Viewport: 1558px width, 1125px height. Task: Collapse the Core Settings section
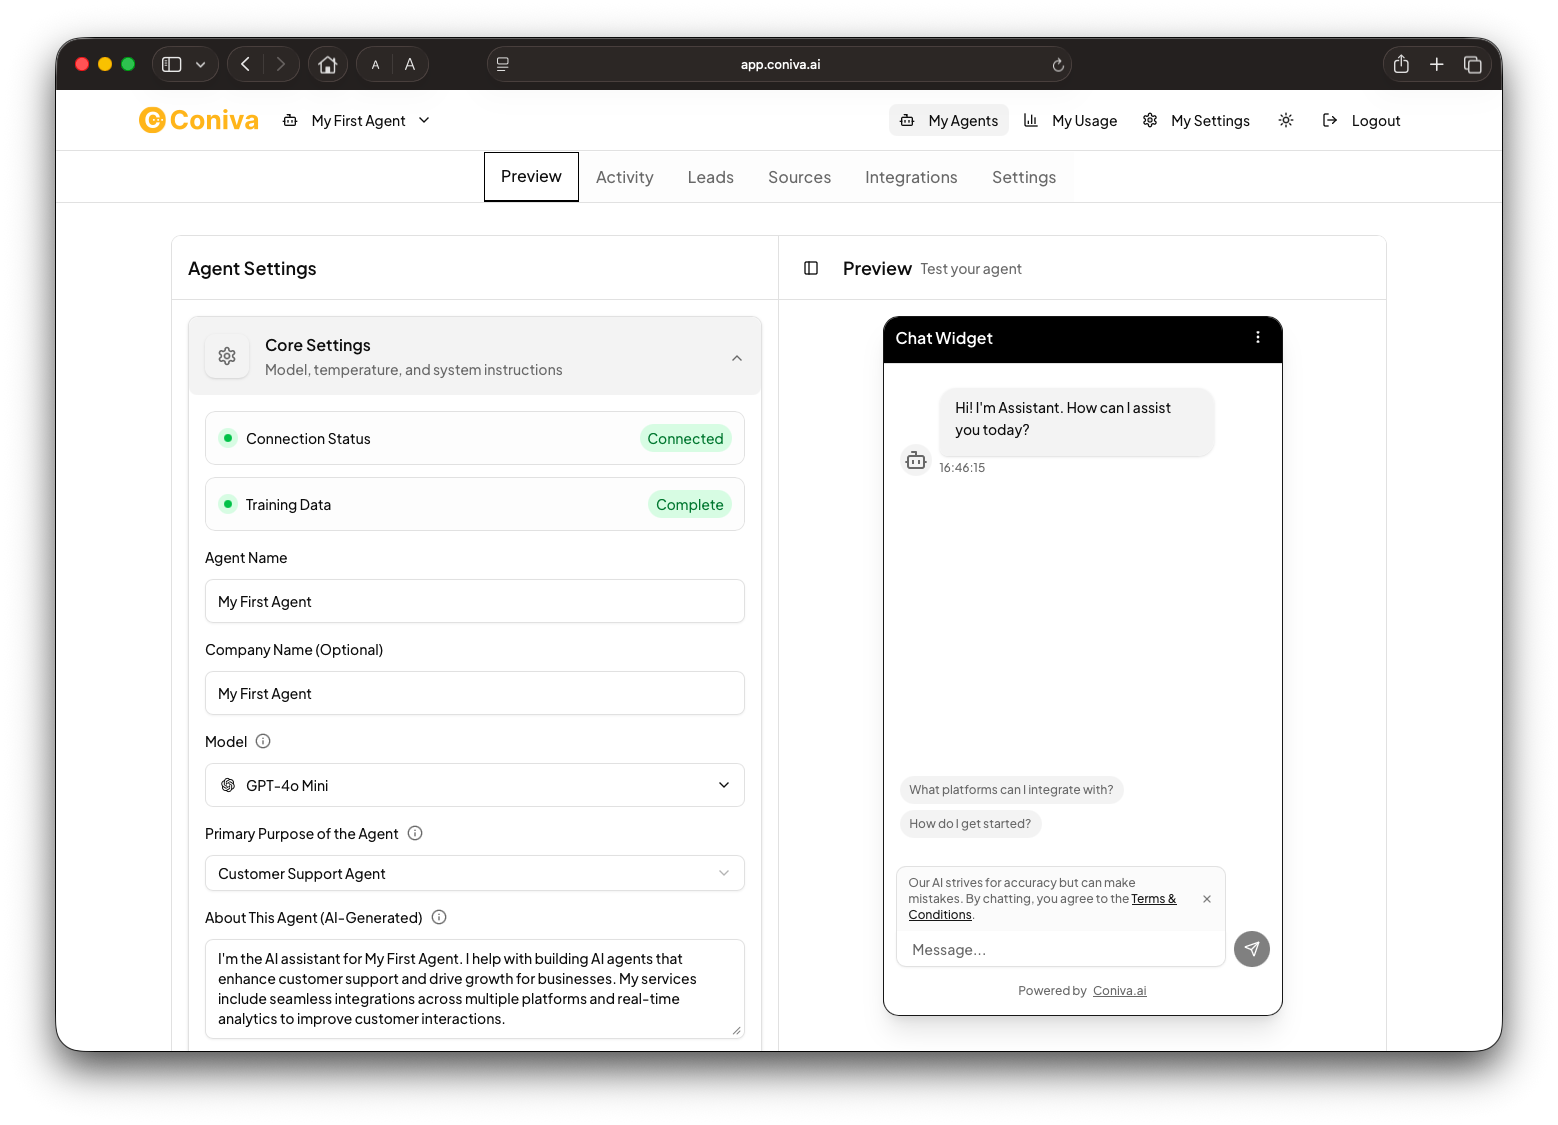[737, 357]
